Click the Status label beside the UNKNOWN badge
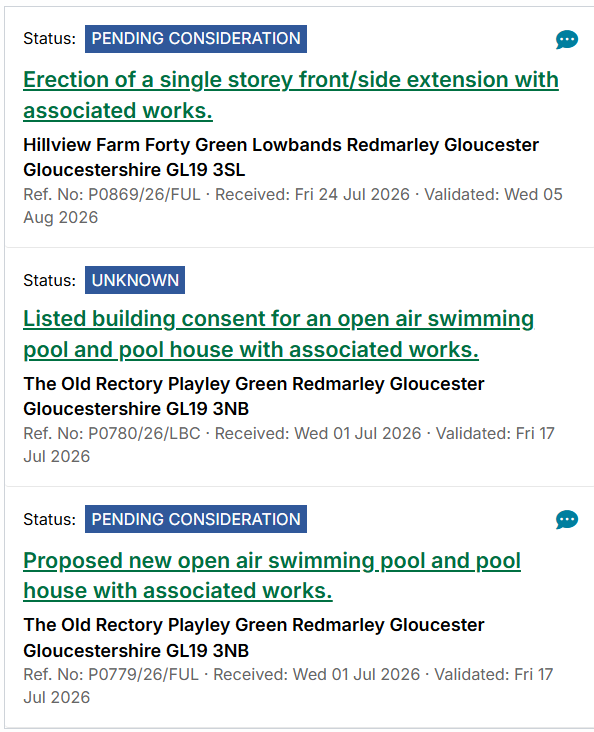The height and width of the screenshot is (732, 594). (50, 281)
